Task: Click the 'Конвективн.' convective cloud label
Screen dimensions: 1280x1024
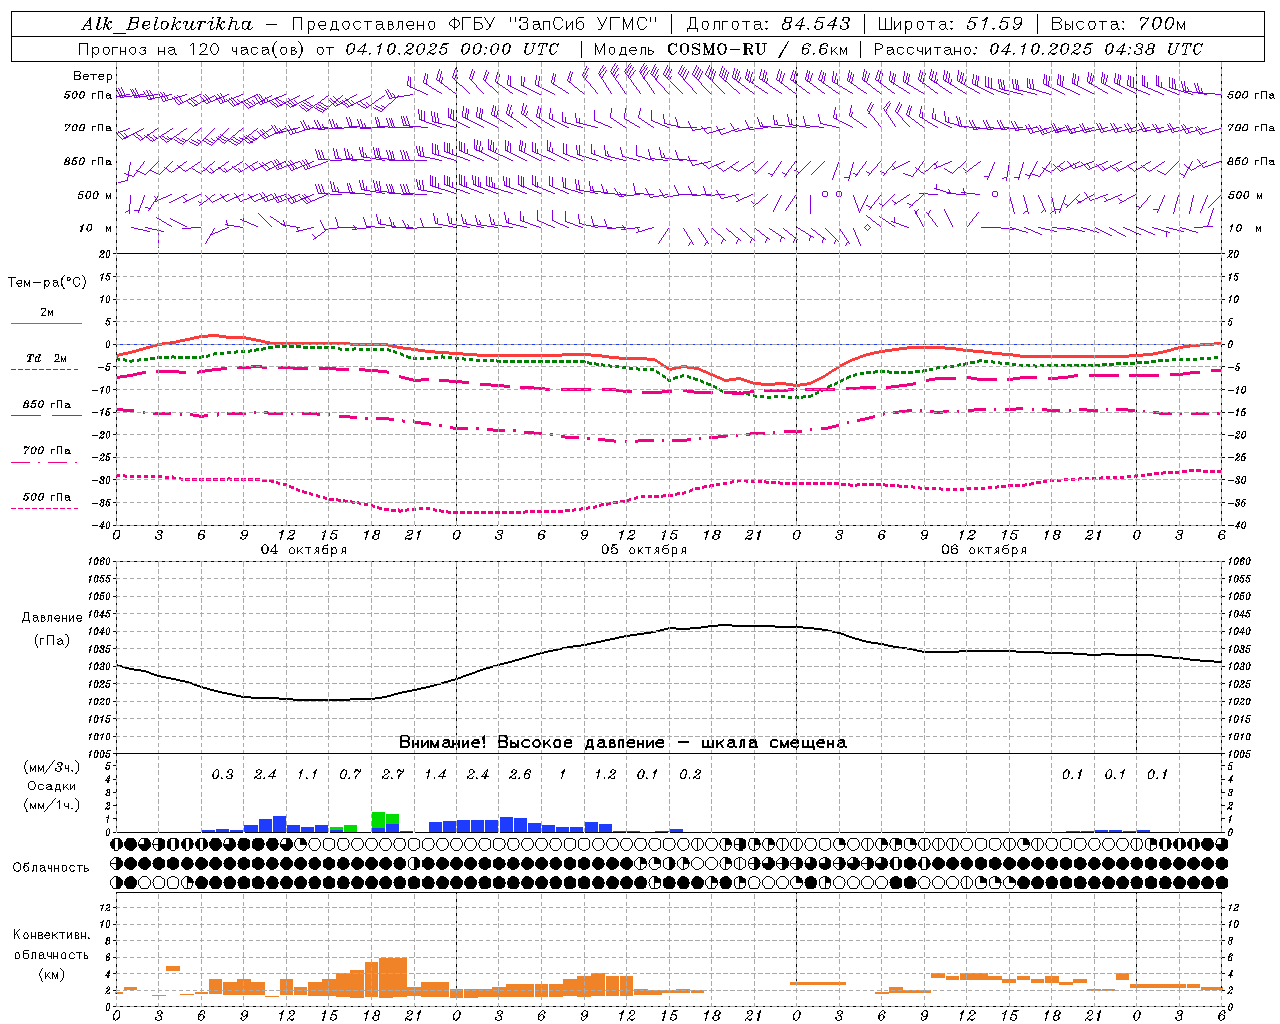Action: pos(51,935)
